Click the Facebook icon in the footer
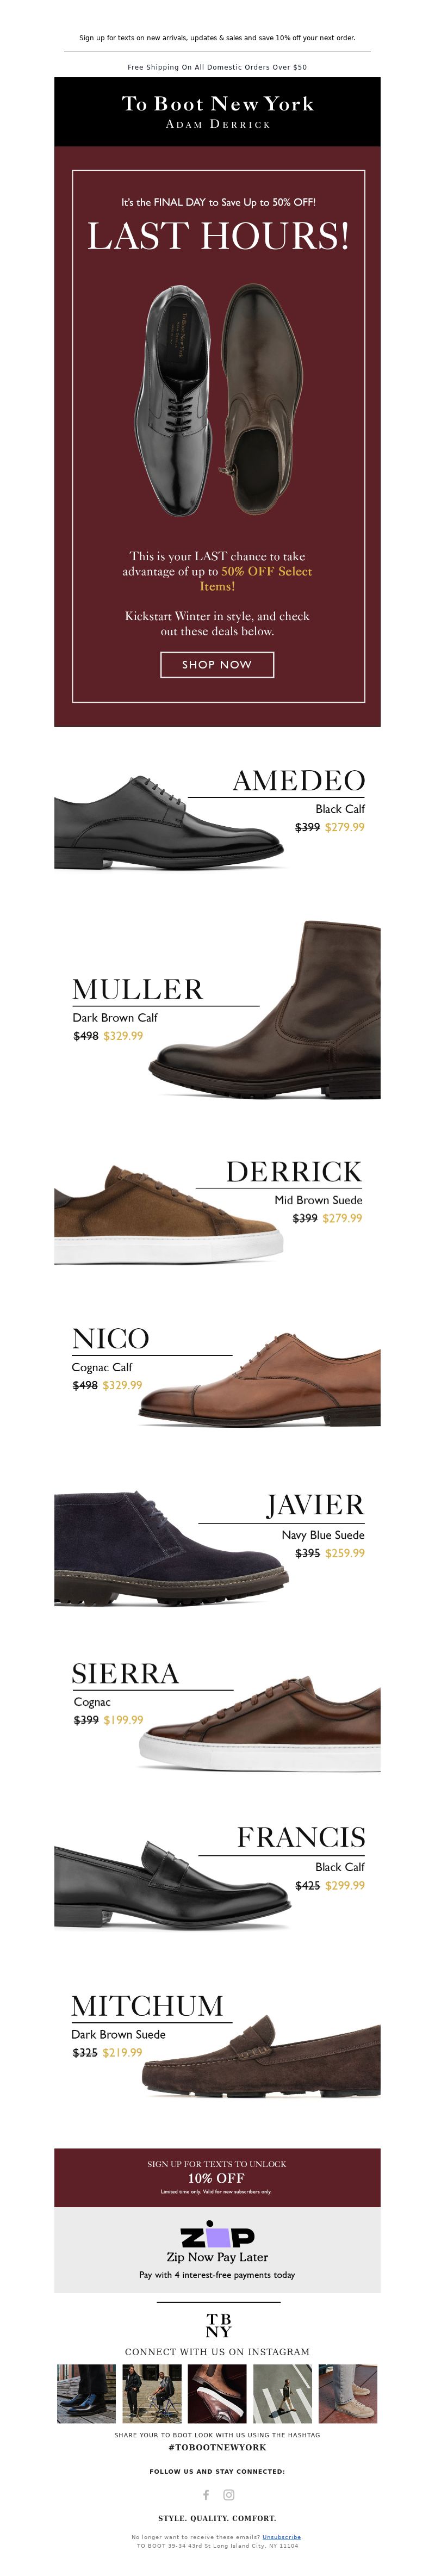 pos(206,2494)
